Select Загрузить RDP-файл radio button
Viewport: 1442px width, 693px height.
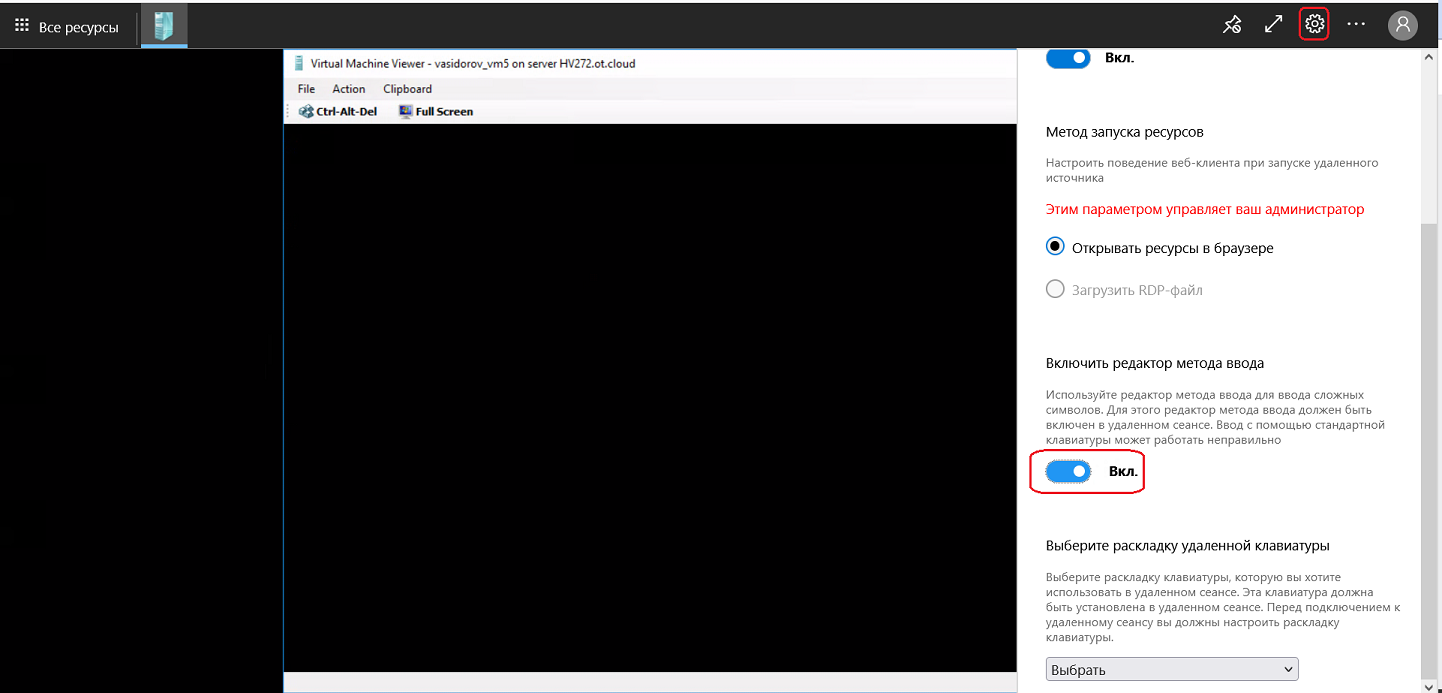point(1055,290)
